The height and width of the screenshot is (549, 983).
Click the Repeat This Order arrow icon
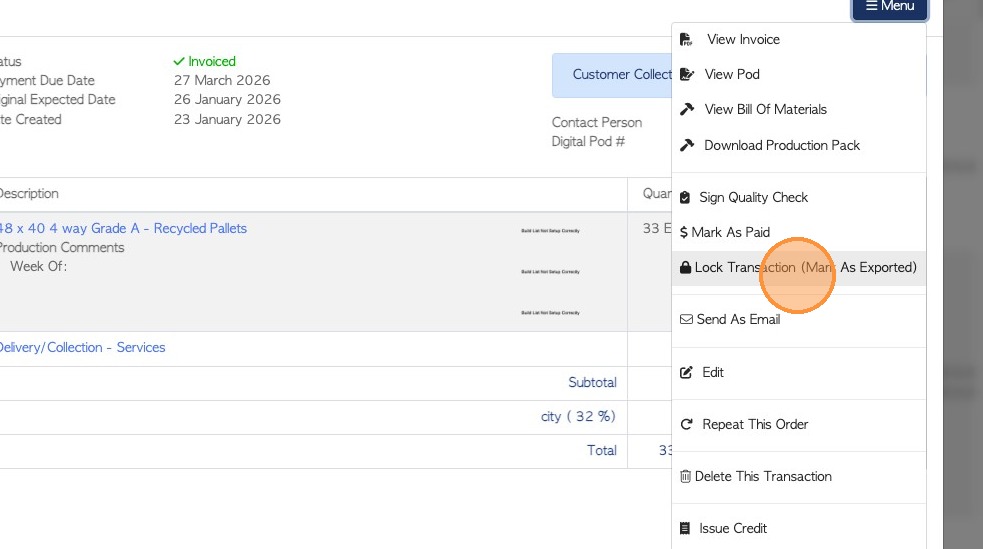pos(686,425)
